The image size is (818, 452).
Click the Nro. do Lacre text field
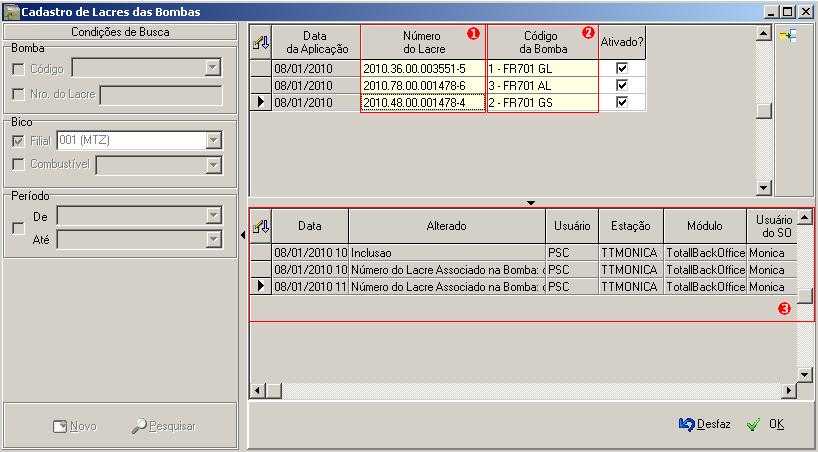coord(160,94)
